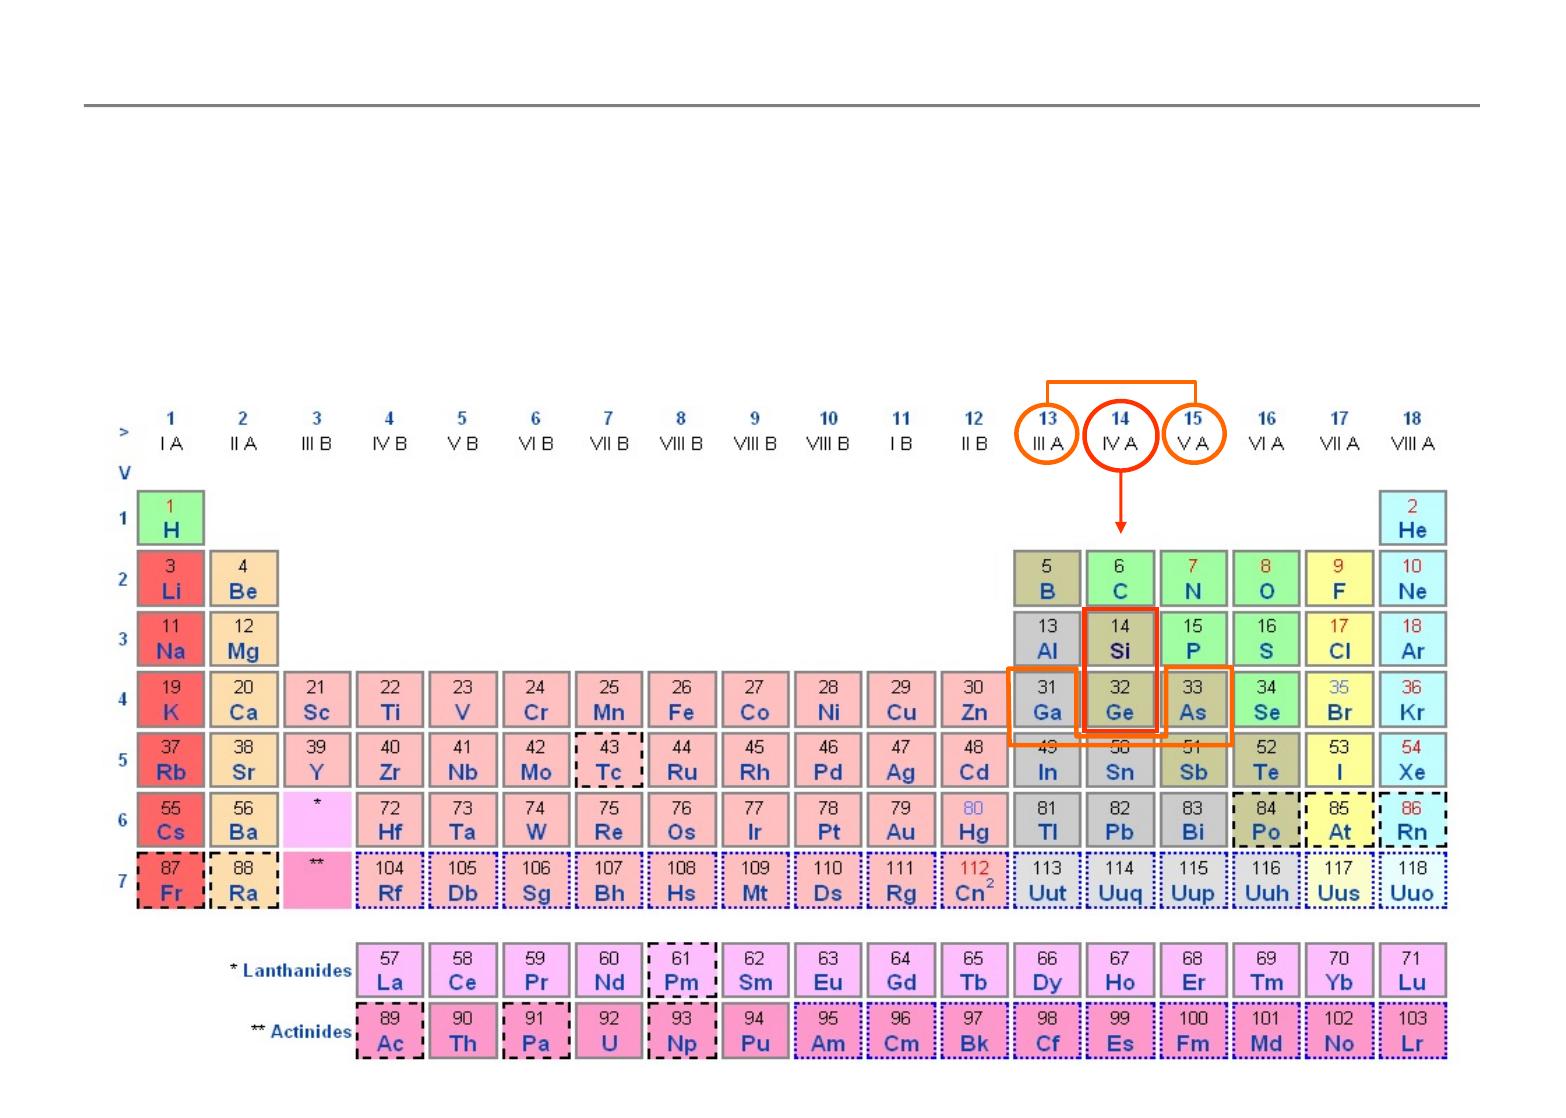Click the Uranium (U) element cell
Image resolution: width=1566 pixels, height=1118 pixels.
point(608,1031)
